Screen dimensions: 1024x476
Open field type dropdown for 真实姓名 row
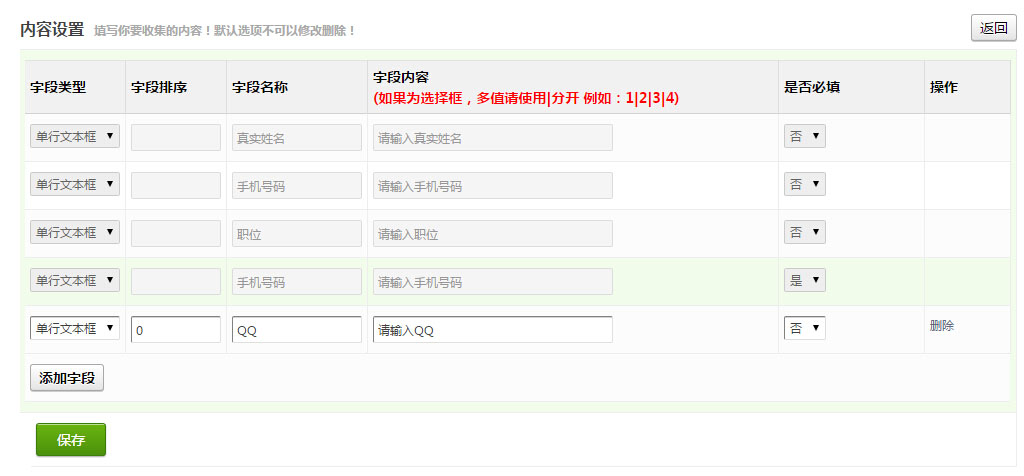pyautogui.click(x=75, y=137)
